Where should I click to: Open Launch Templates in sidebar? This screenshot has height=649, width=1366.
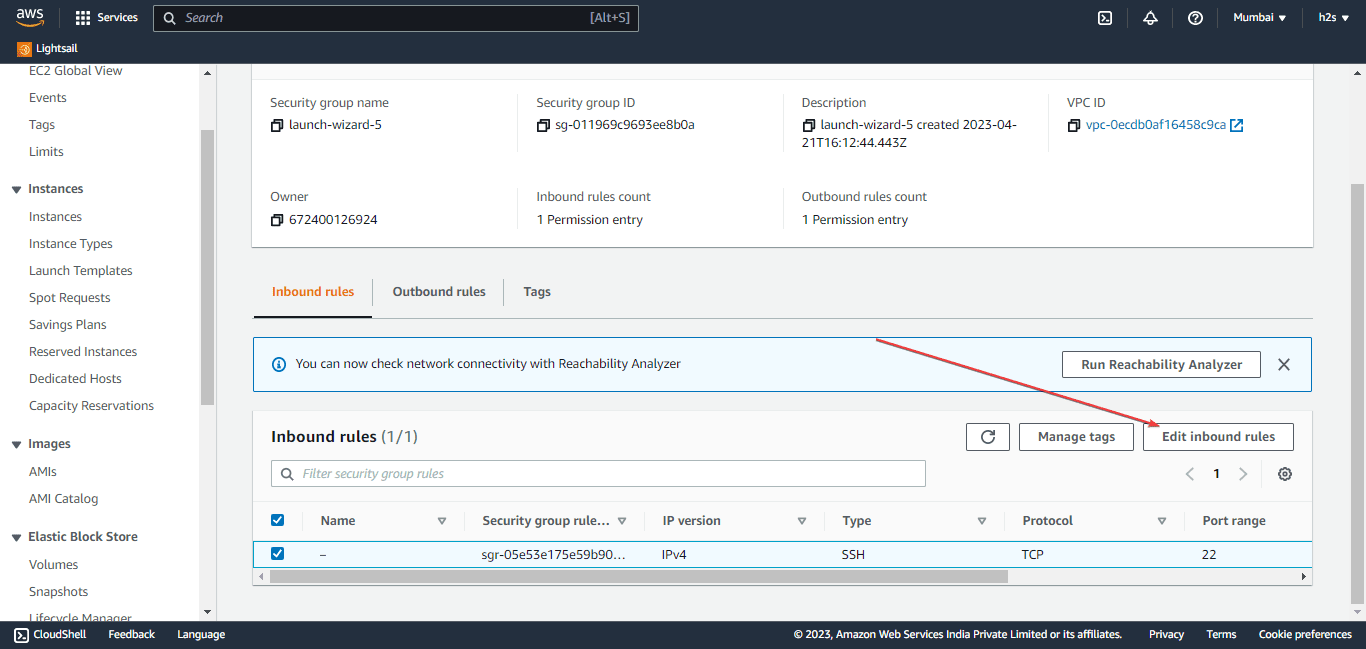pyautogui.click(x=81, y=271)
